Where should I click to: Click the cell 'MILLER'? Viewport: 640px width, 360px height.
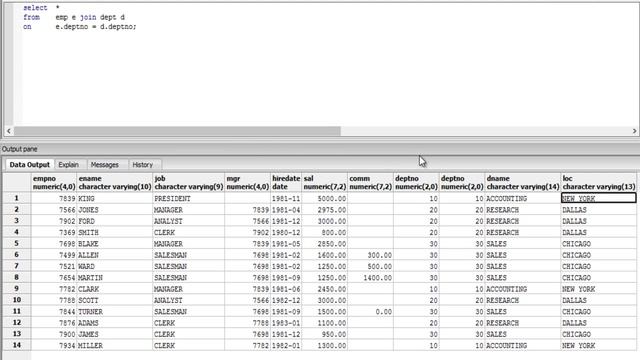point(115,345)
